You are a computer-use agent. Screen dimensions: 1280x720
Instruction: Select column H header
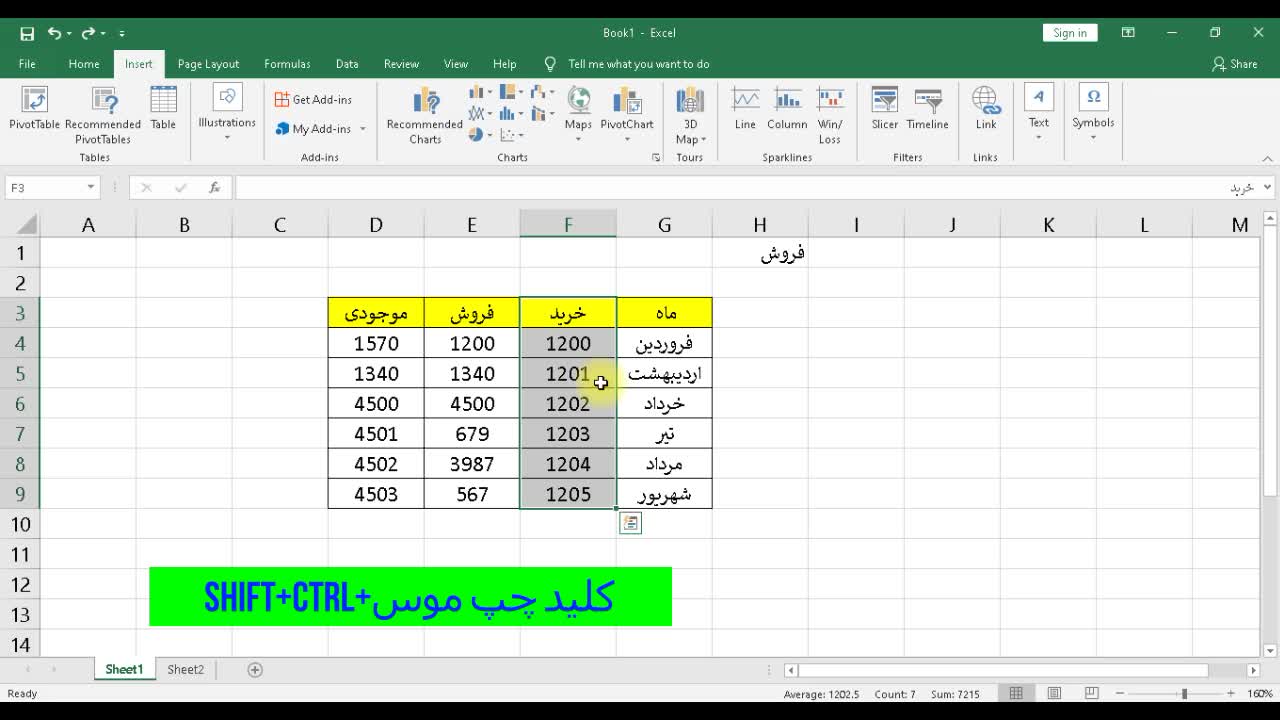pos(760,225)
